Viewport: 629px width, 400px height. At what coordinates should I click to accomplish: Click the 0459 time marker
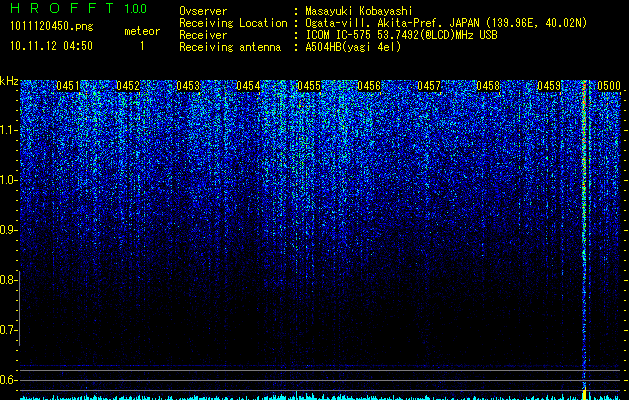(x=549, y=86)
